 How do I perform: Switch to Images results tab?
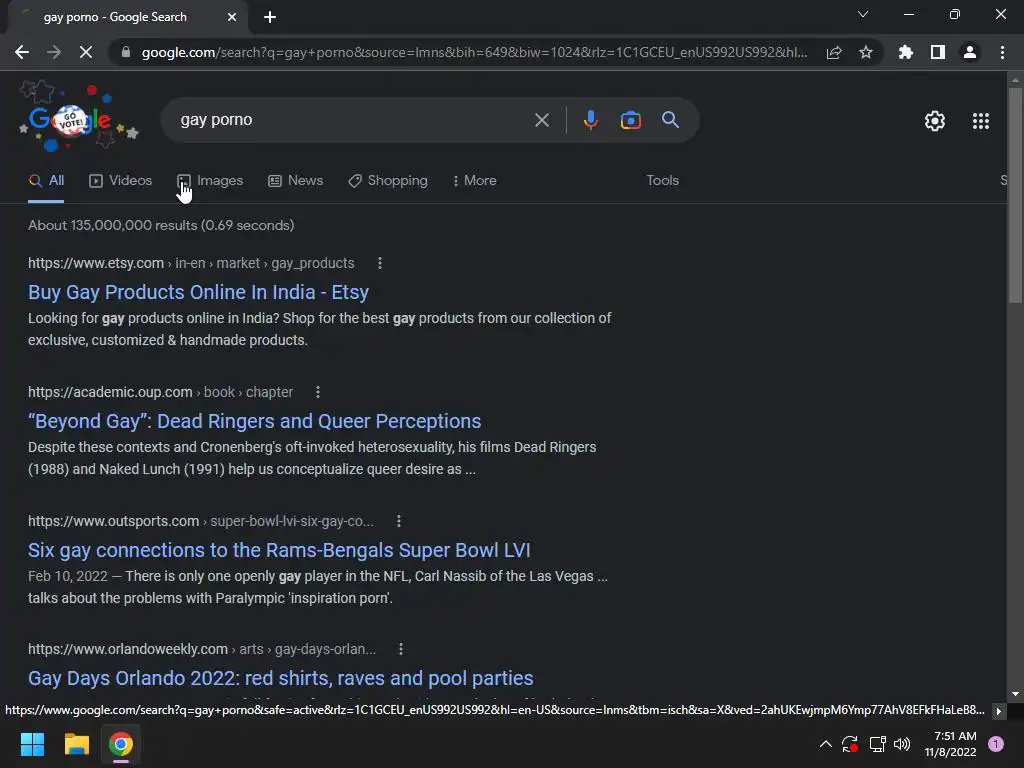(210, 181)
